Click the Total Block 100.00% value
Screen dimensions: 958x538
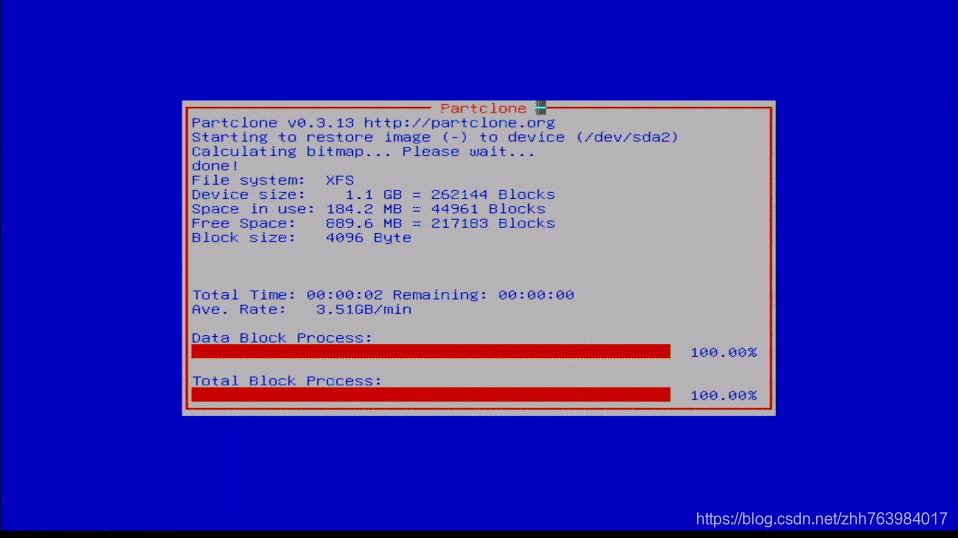(x=723, y=396)
